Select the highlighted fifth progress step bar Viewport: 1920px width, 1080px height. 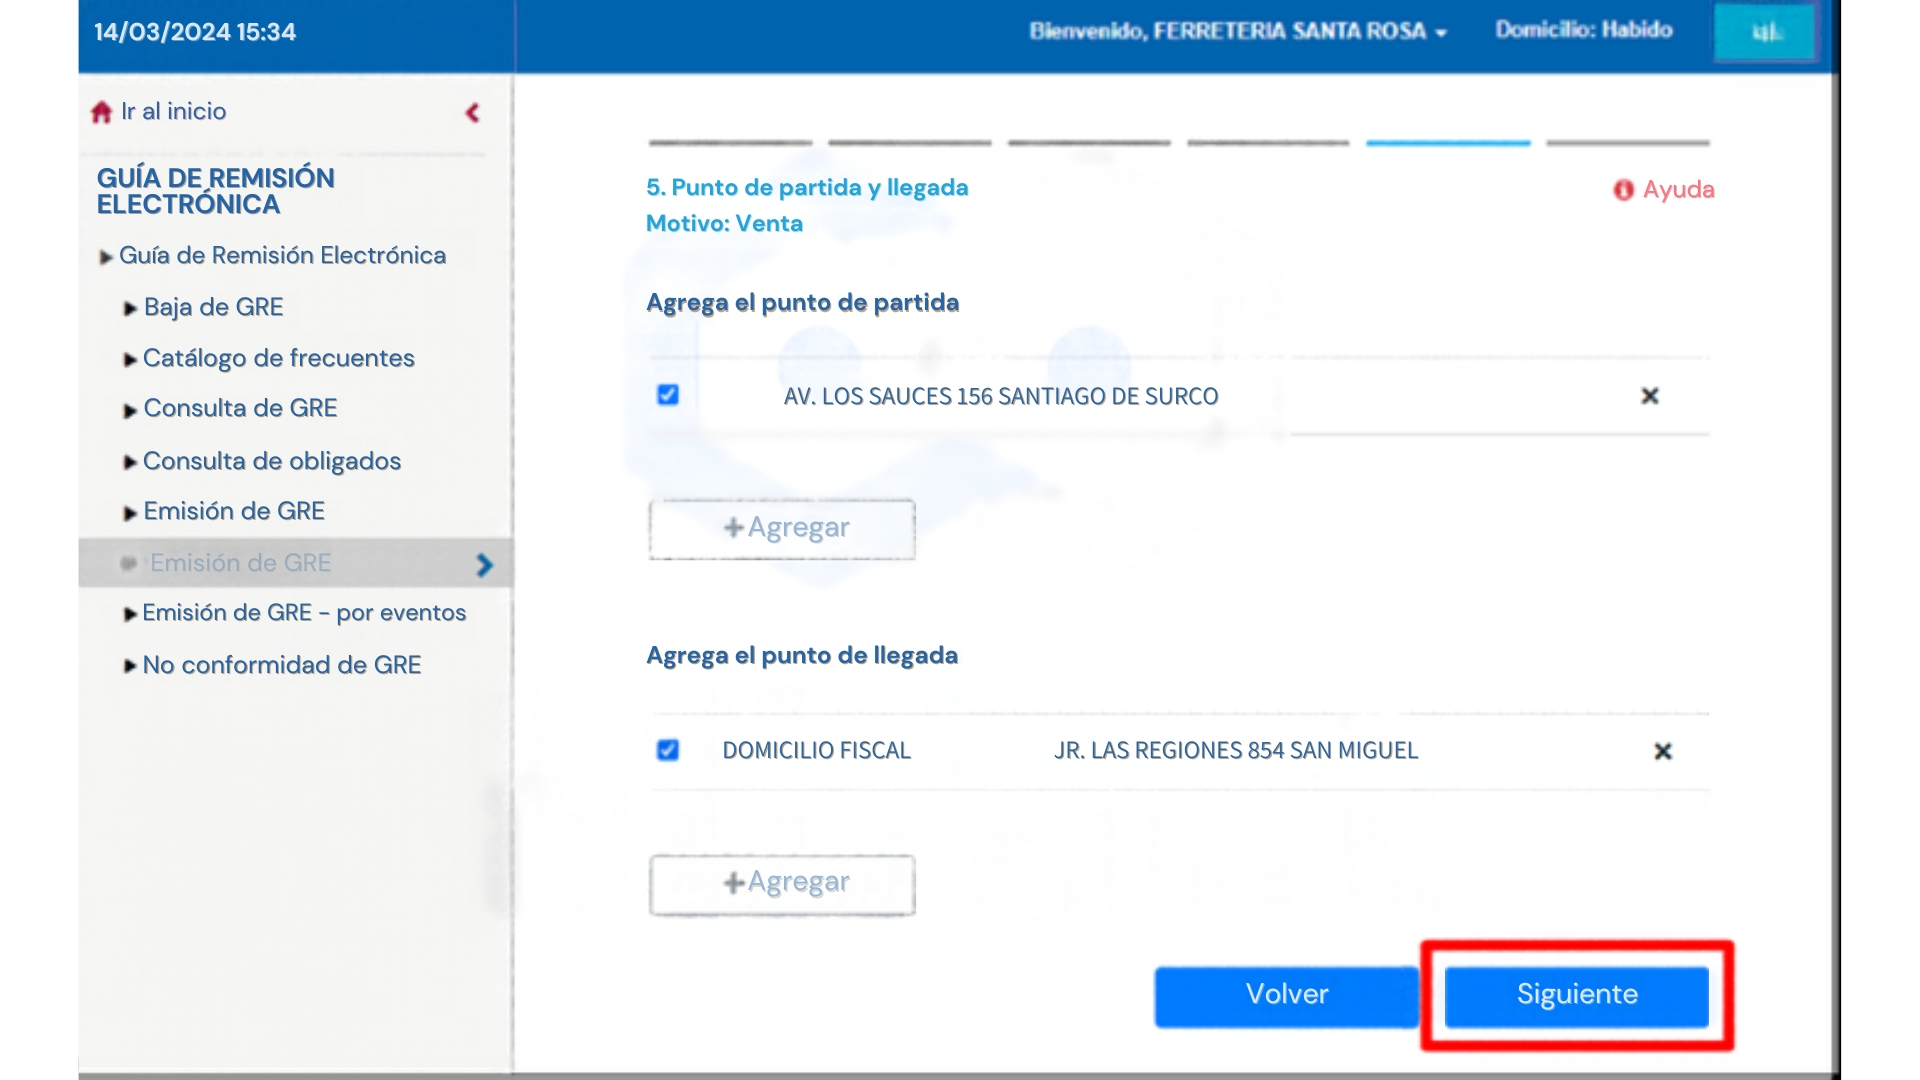point(1448,143)
